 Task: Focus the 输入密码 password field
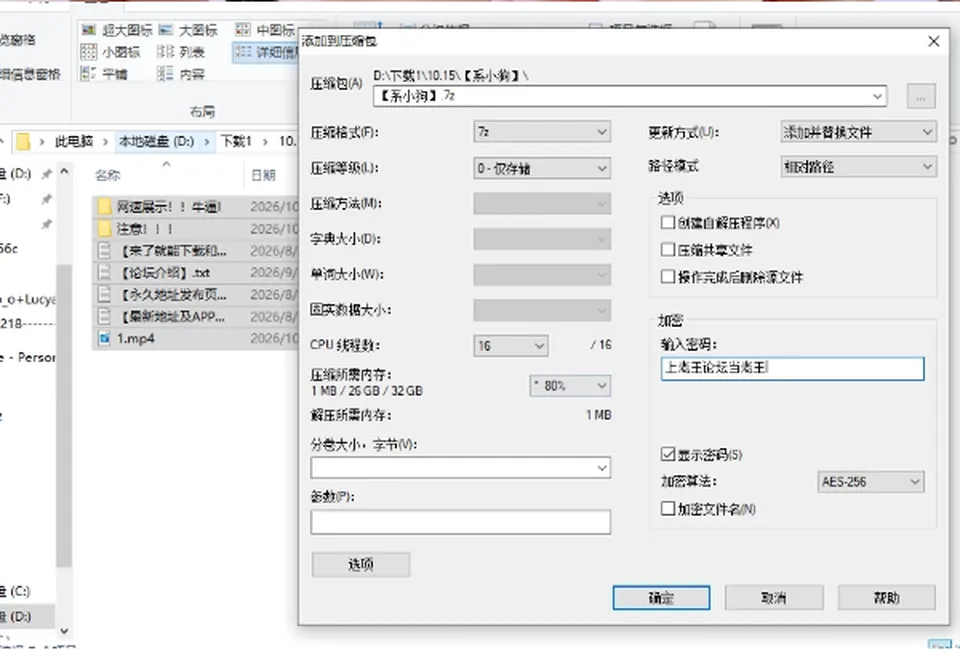pyautogui.click(x=792, y=368)
